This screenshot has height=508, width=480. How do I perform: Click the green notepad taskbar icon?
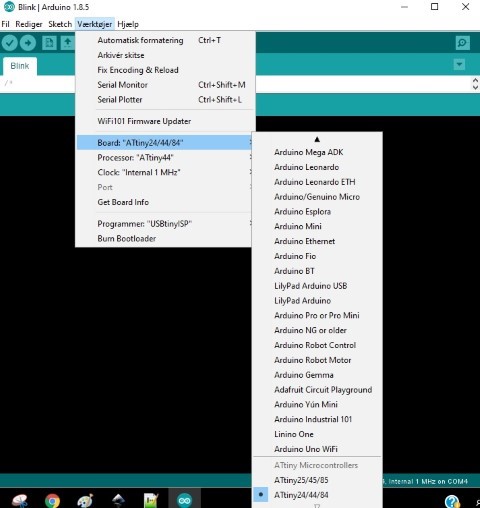(150, 501)
